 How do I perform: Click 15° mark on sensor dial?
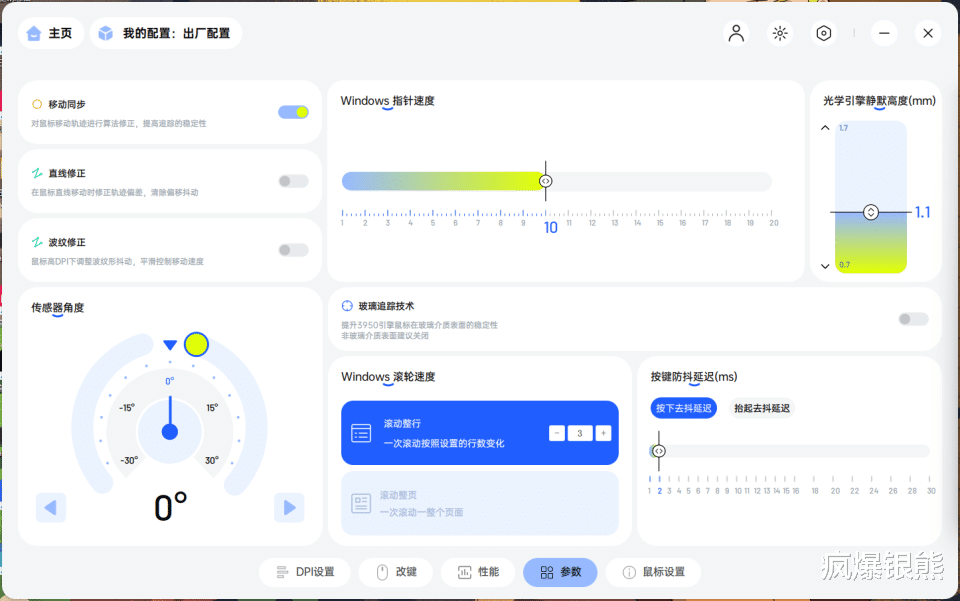pyautogui.click(x=212, y=408)
